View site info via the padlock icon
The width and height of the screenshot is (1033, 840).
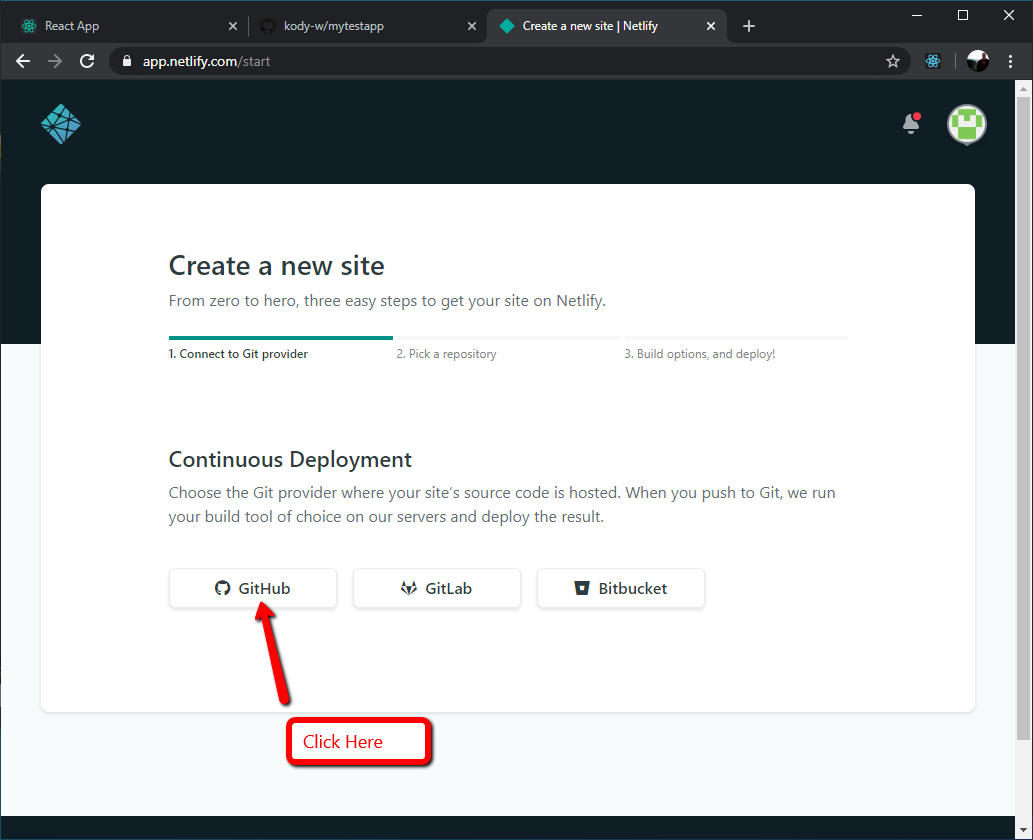(x=127, y=61)
